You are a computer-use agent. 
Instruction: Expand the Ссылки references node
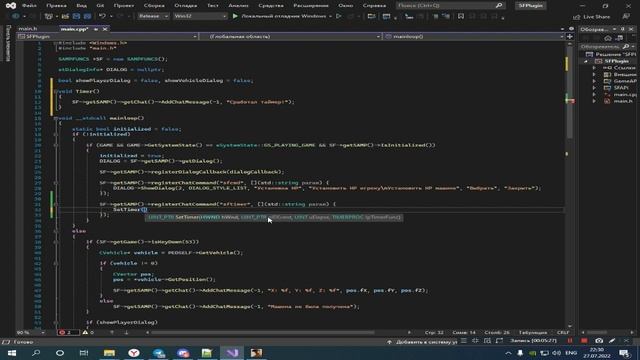click(594, 68)
